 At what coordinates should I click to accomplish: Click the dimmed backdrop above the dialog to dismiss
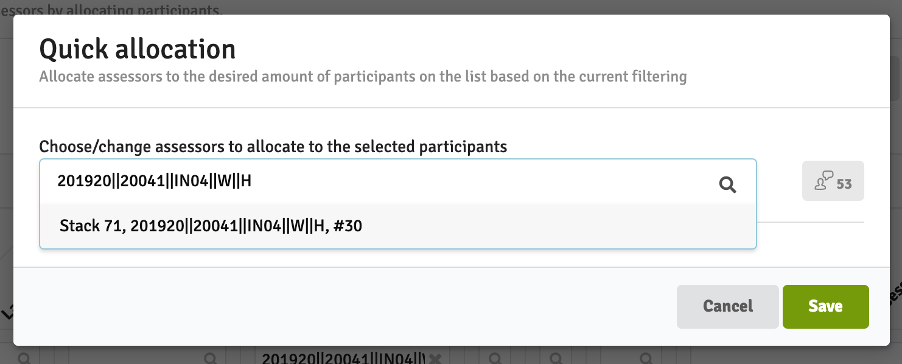[x=451, y=6]
